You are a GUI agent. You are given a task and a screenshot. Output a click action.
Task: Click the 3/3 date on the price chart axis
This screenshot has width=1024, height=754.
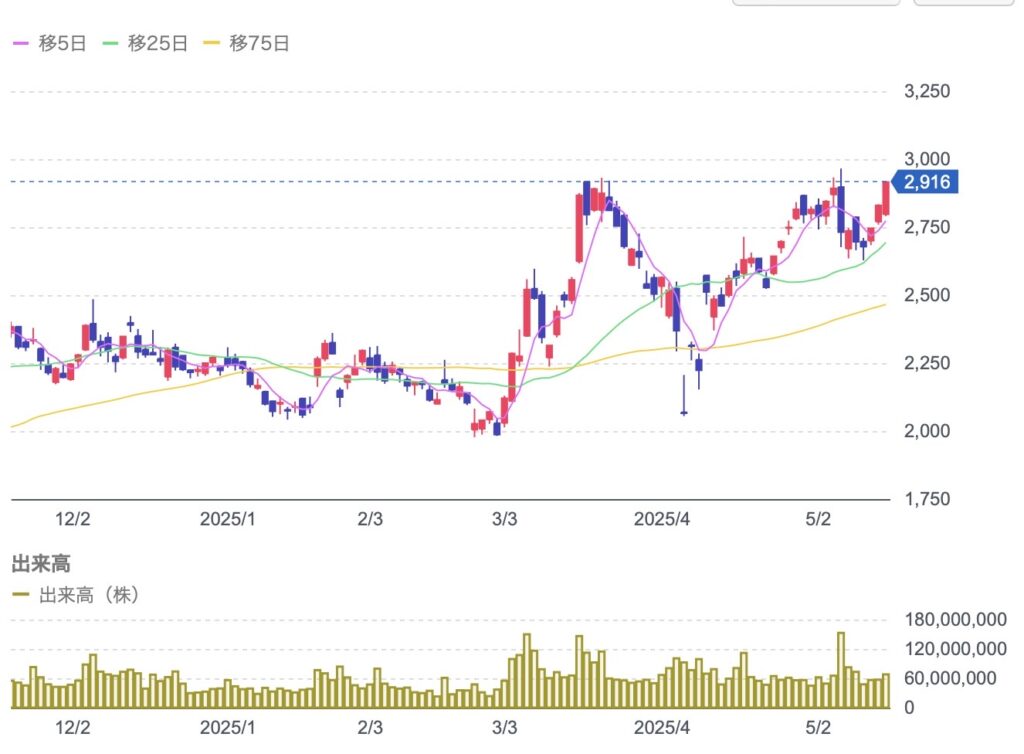(504, 519)
